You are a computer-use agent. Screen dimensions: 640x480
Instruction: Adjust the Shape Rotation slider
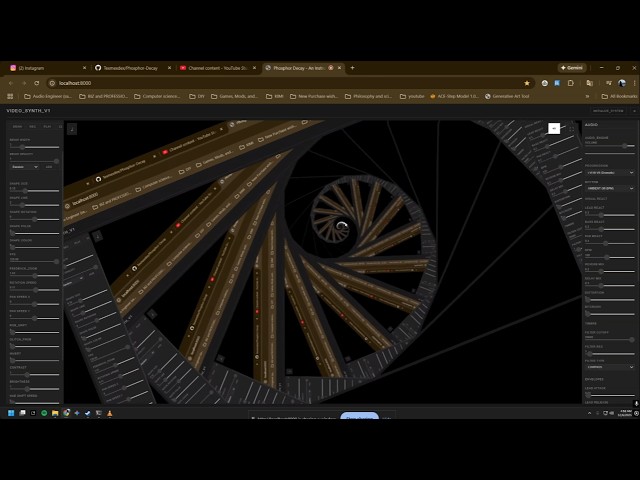point(35,219)
